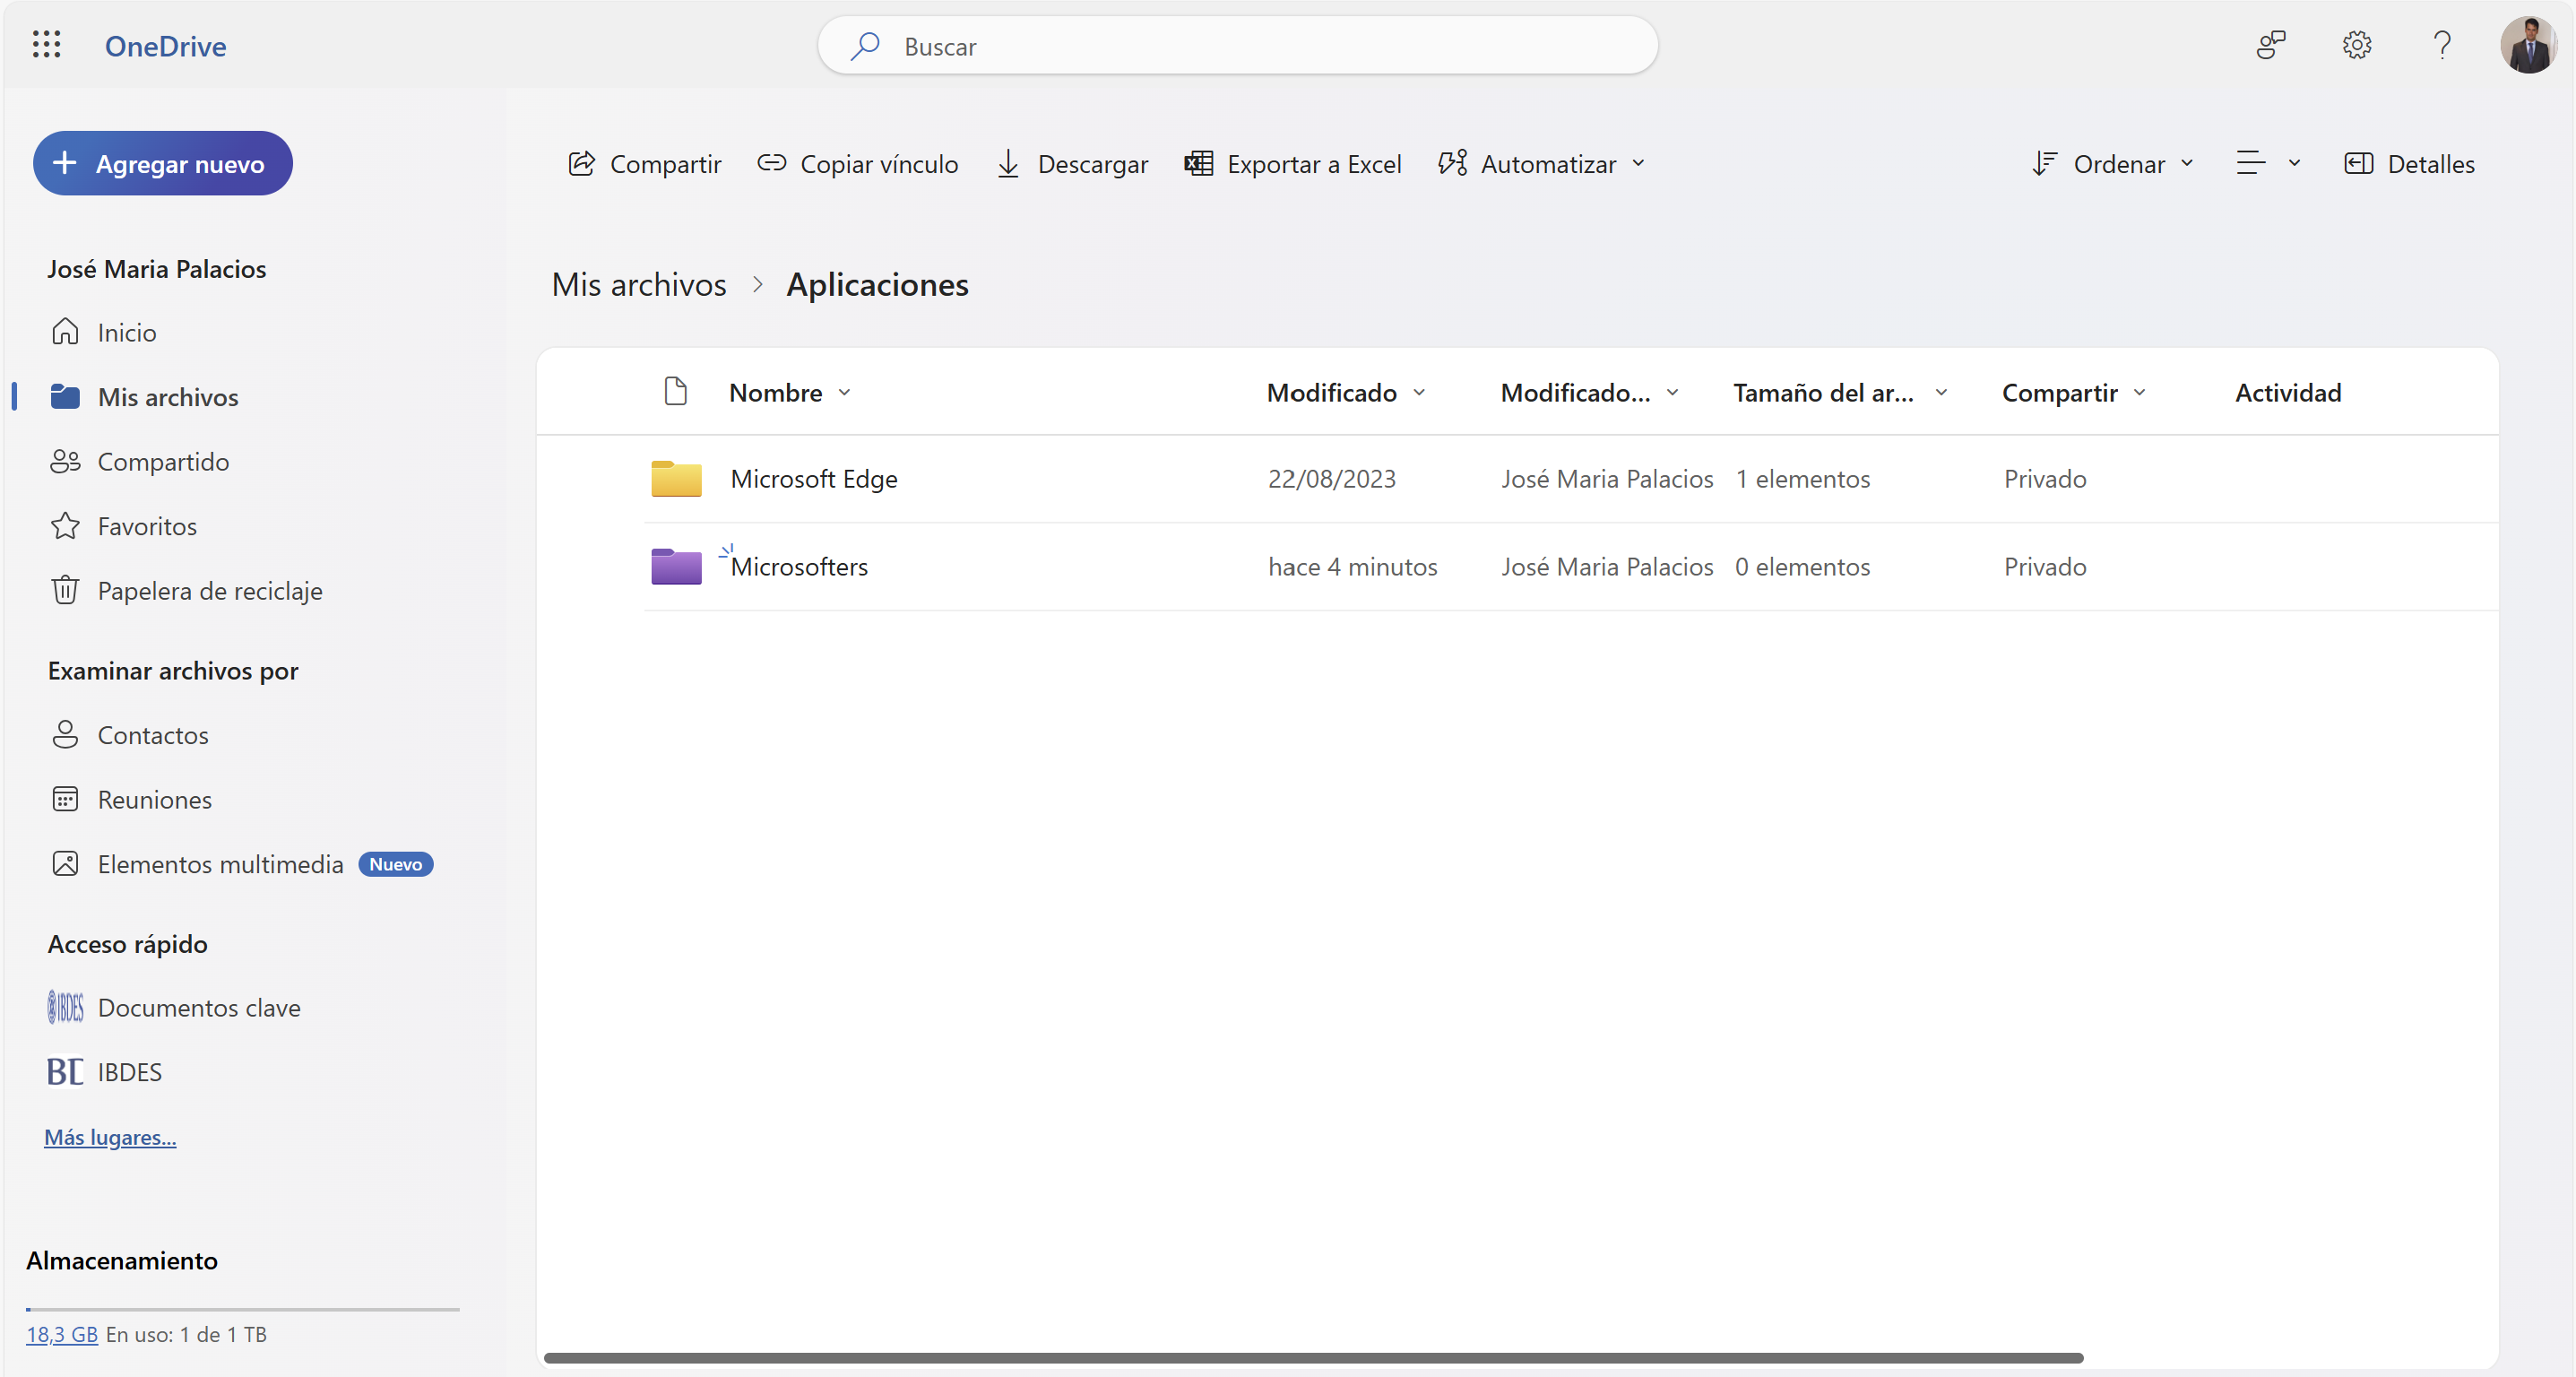This screenshot has height=1377, width=2576.
Task: Click the Agregar nuevo button
Action: click(162, 163)
